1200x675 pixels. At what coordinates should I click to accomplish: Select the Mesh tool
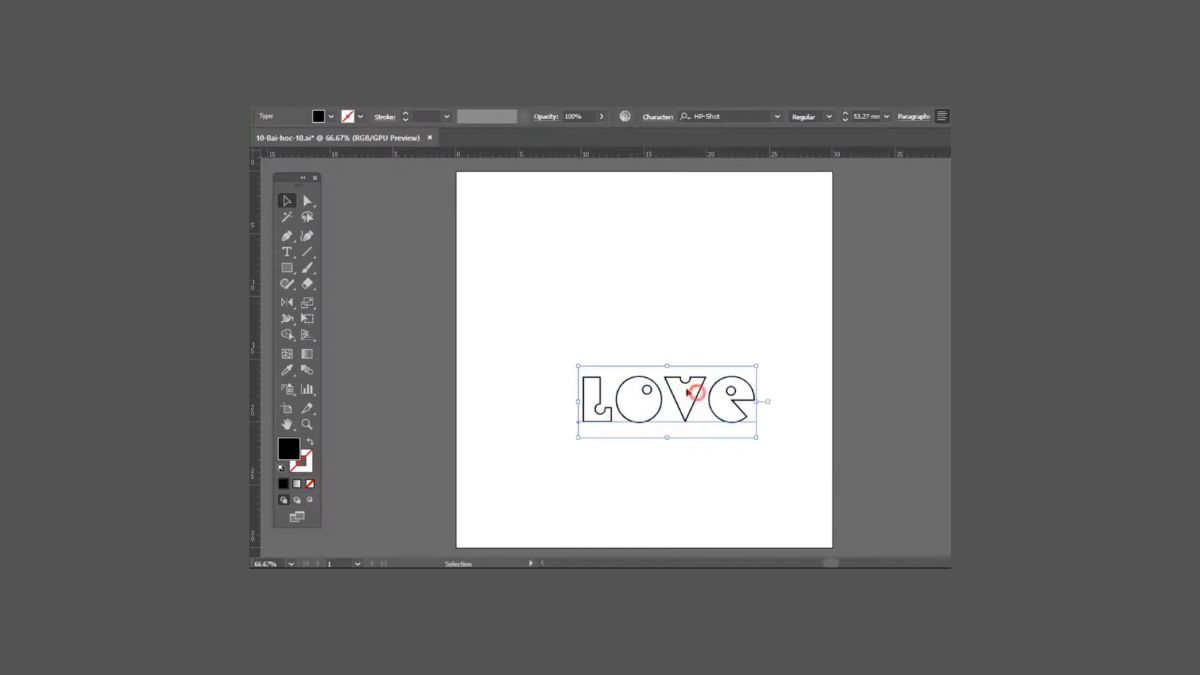coord(287,354)
